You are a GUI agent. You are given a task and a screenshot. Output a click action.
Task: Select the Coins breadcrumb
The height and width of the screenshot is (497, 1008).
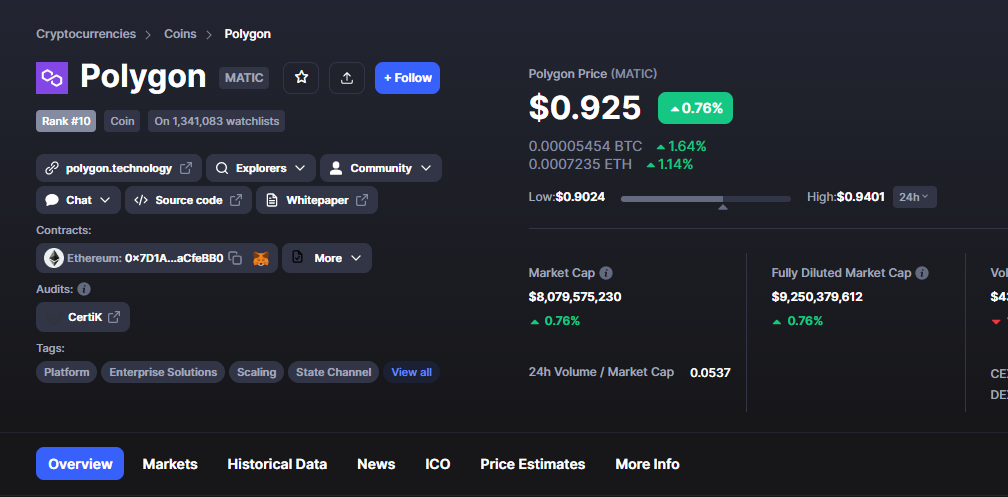point(180,34)
